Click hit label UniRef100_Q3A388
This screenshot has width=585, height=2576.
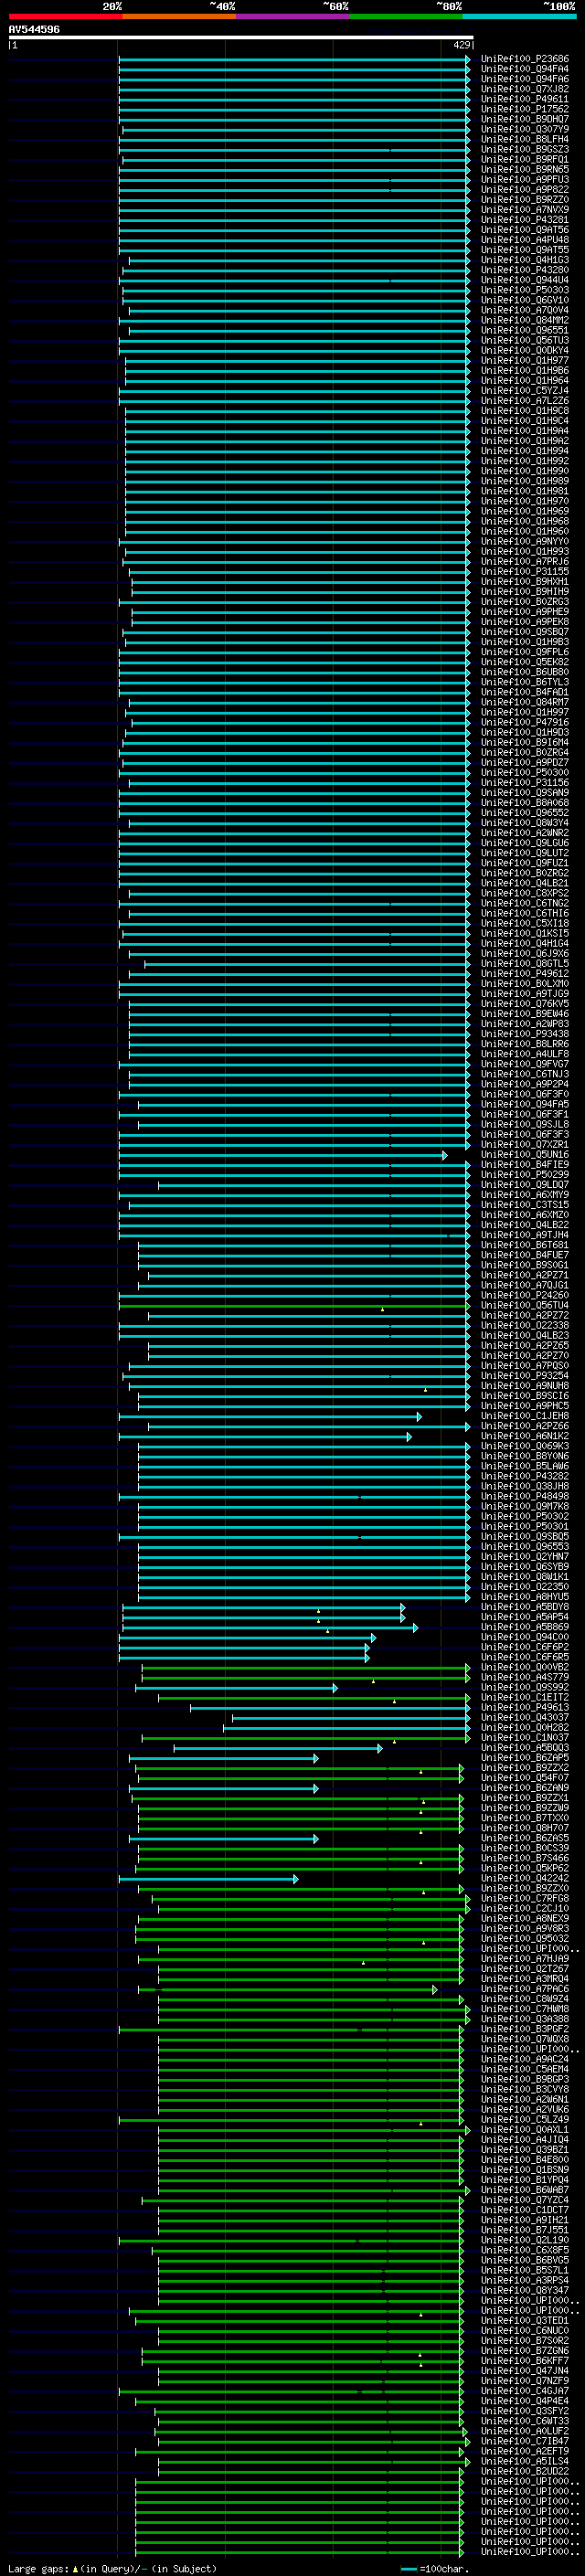click(x=525, y=2020)
